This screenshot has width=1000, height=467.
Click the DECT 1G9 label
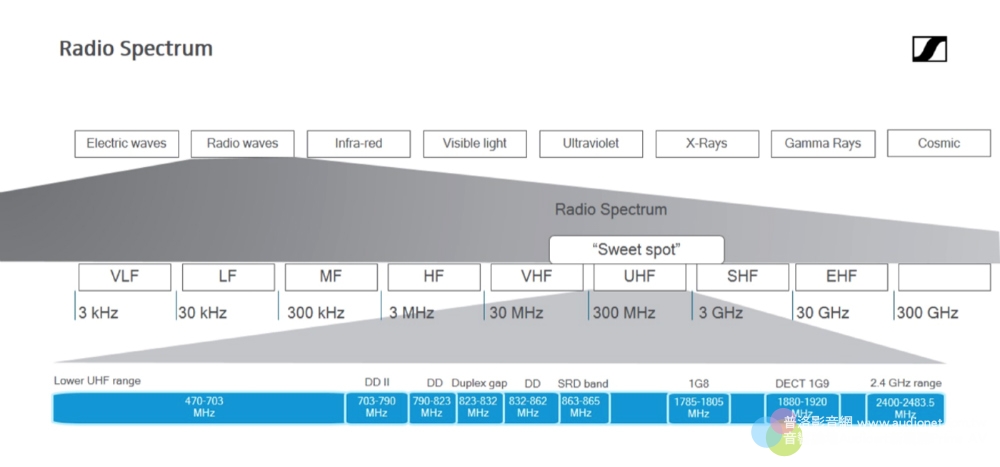[802, 383]
